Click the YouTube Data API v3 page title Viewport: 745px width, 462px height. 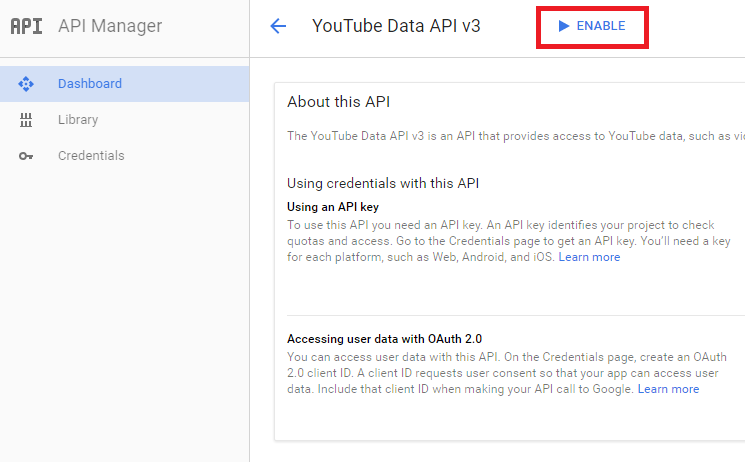pos(396,26)
